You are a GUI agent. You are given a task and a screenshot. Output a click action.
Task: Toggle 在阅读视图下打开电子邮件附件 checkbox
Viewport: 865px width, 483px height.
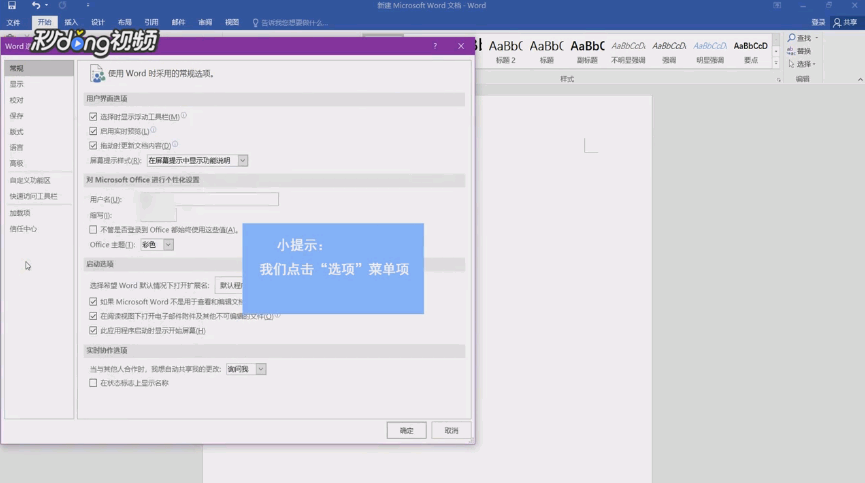93,316
